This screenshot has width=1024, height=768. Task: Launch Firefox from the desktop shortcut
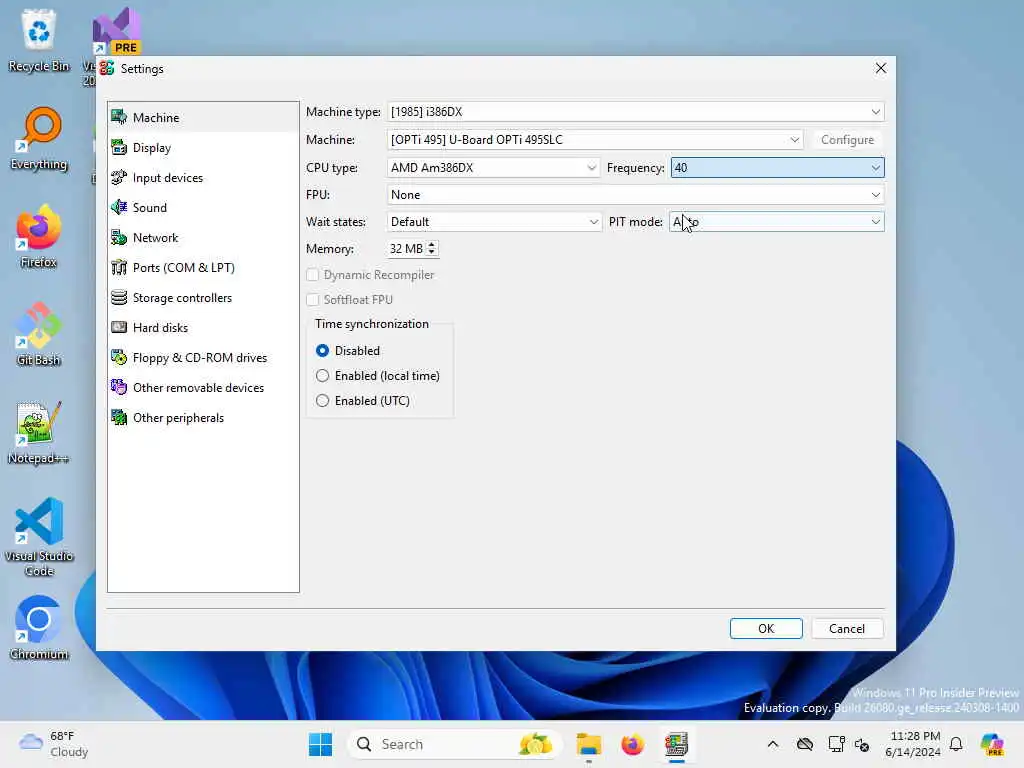pyautogui.click(x=39, y=236)
